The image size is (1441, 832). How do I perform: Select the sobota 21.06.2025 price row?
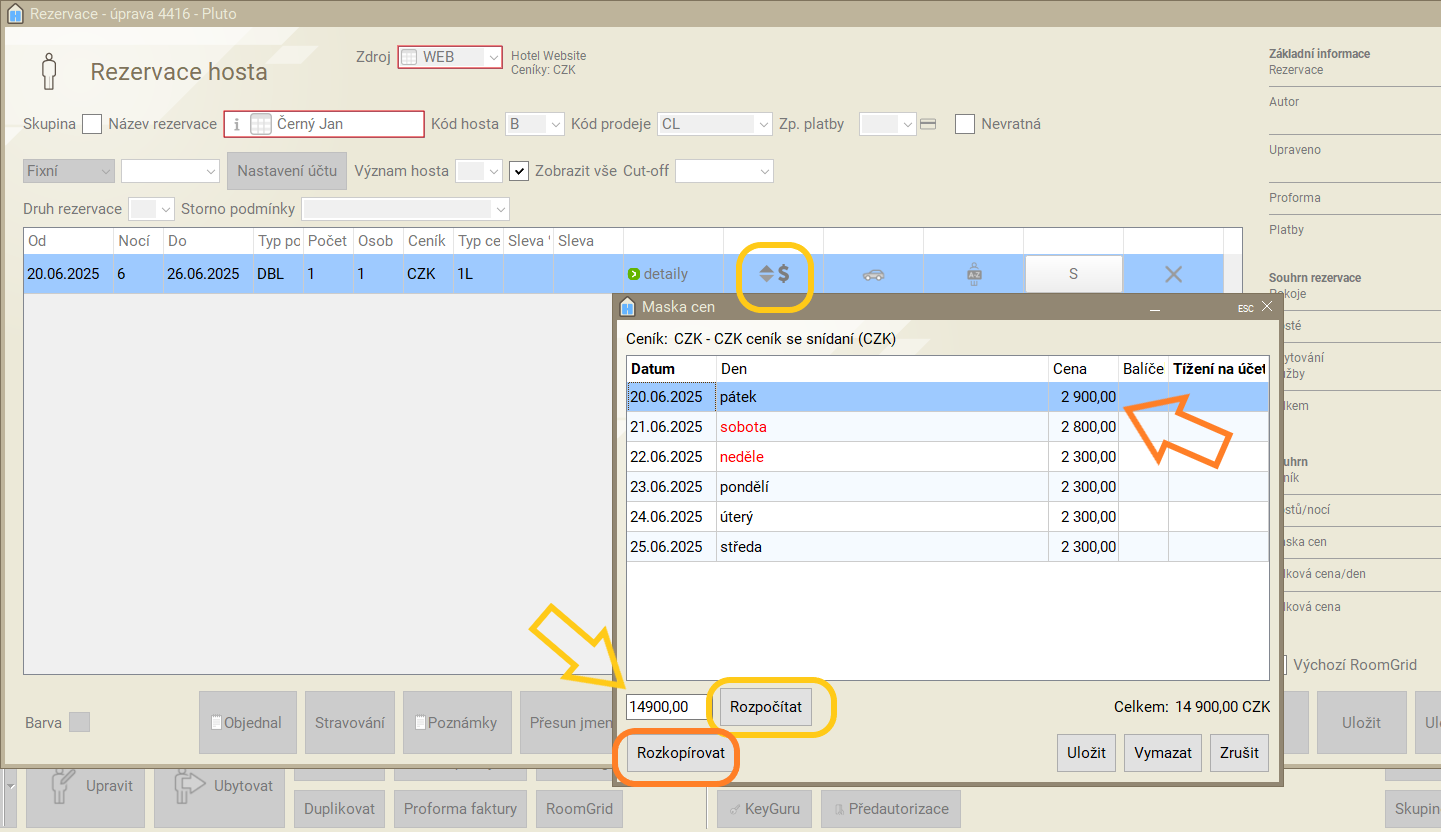870,427
